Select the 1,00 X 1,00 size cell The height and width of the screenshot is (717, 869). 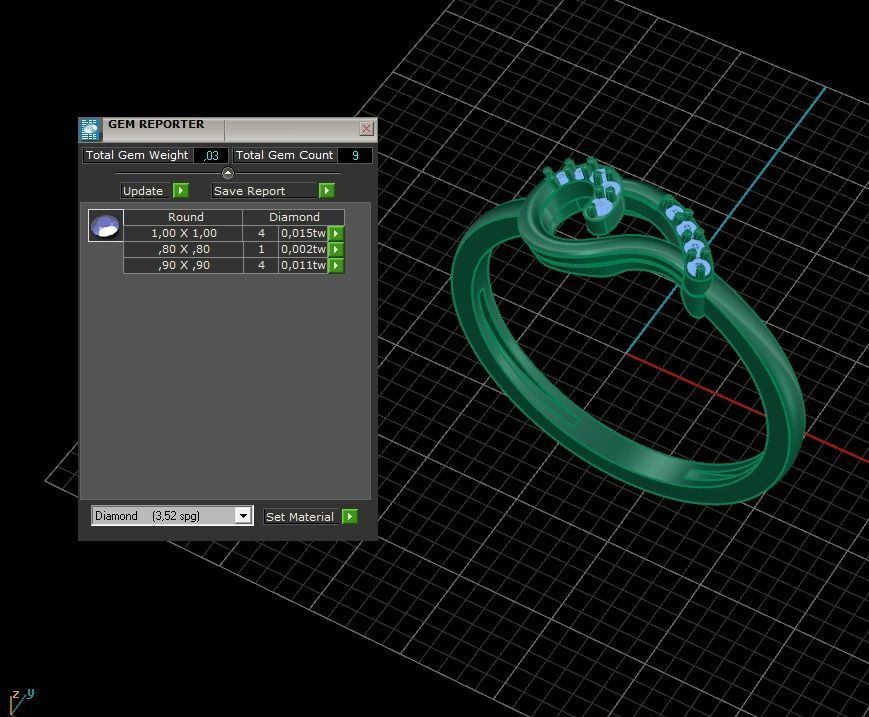tap(183, 233)
